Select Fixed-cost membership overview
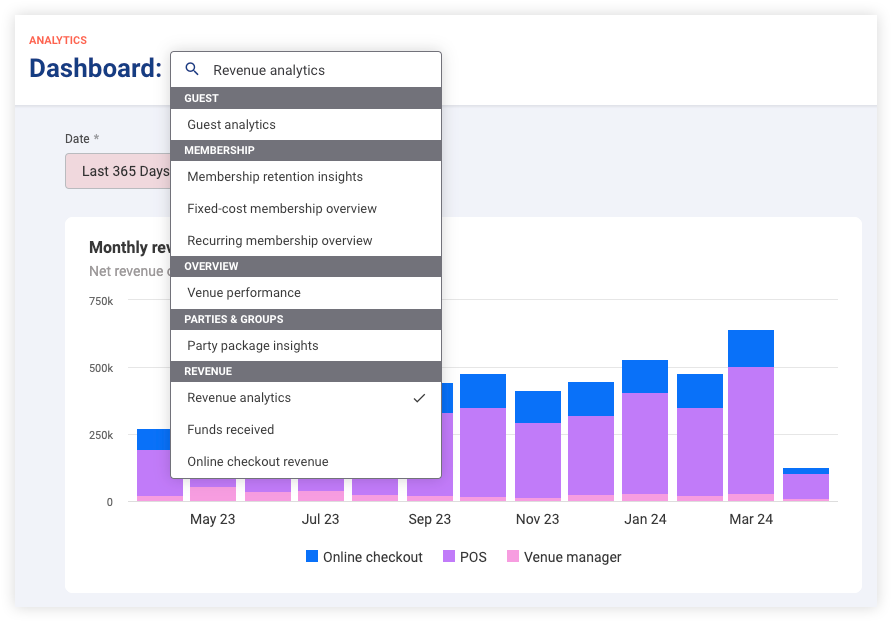892x622 pixels. point(306,209)
